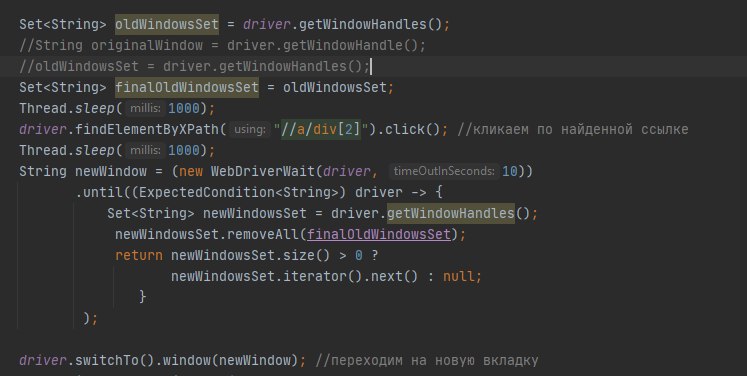Click the comment 'переходим на новую вкладку'
The height and width of the screenshot is (376, 747).
[427, 360]
